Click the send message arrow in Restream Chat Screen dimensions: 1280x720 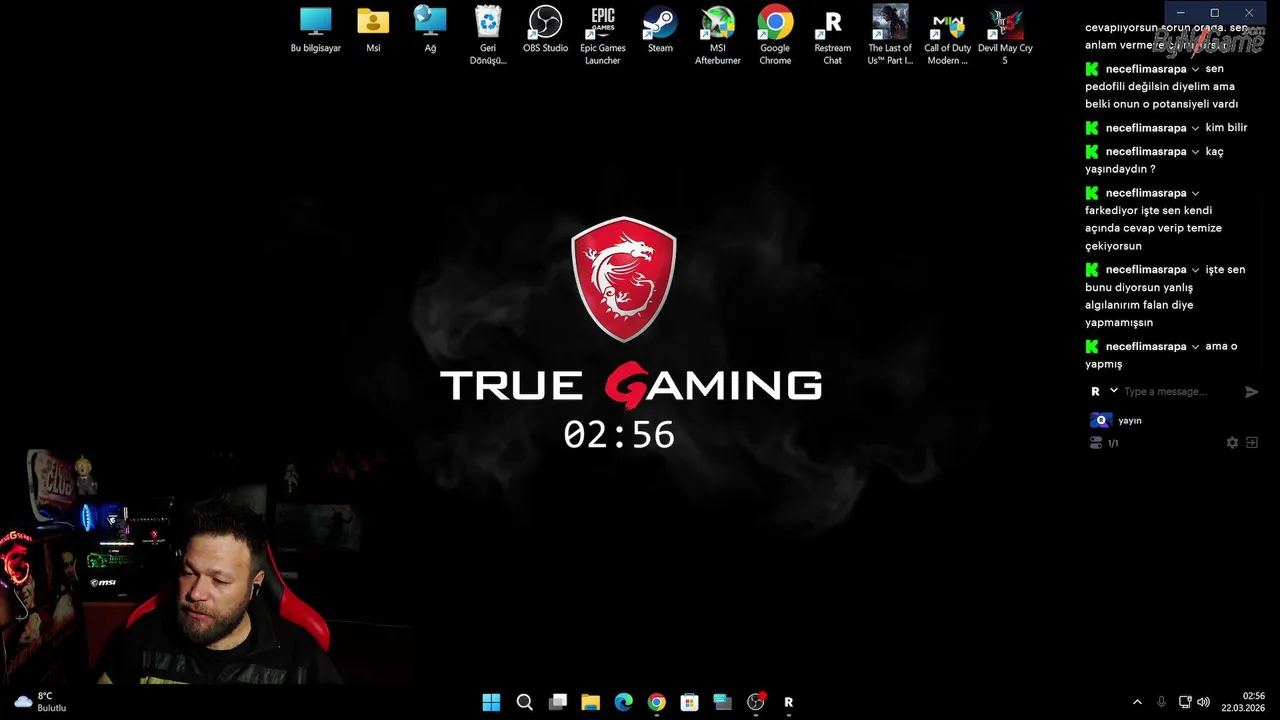1251,392
